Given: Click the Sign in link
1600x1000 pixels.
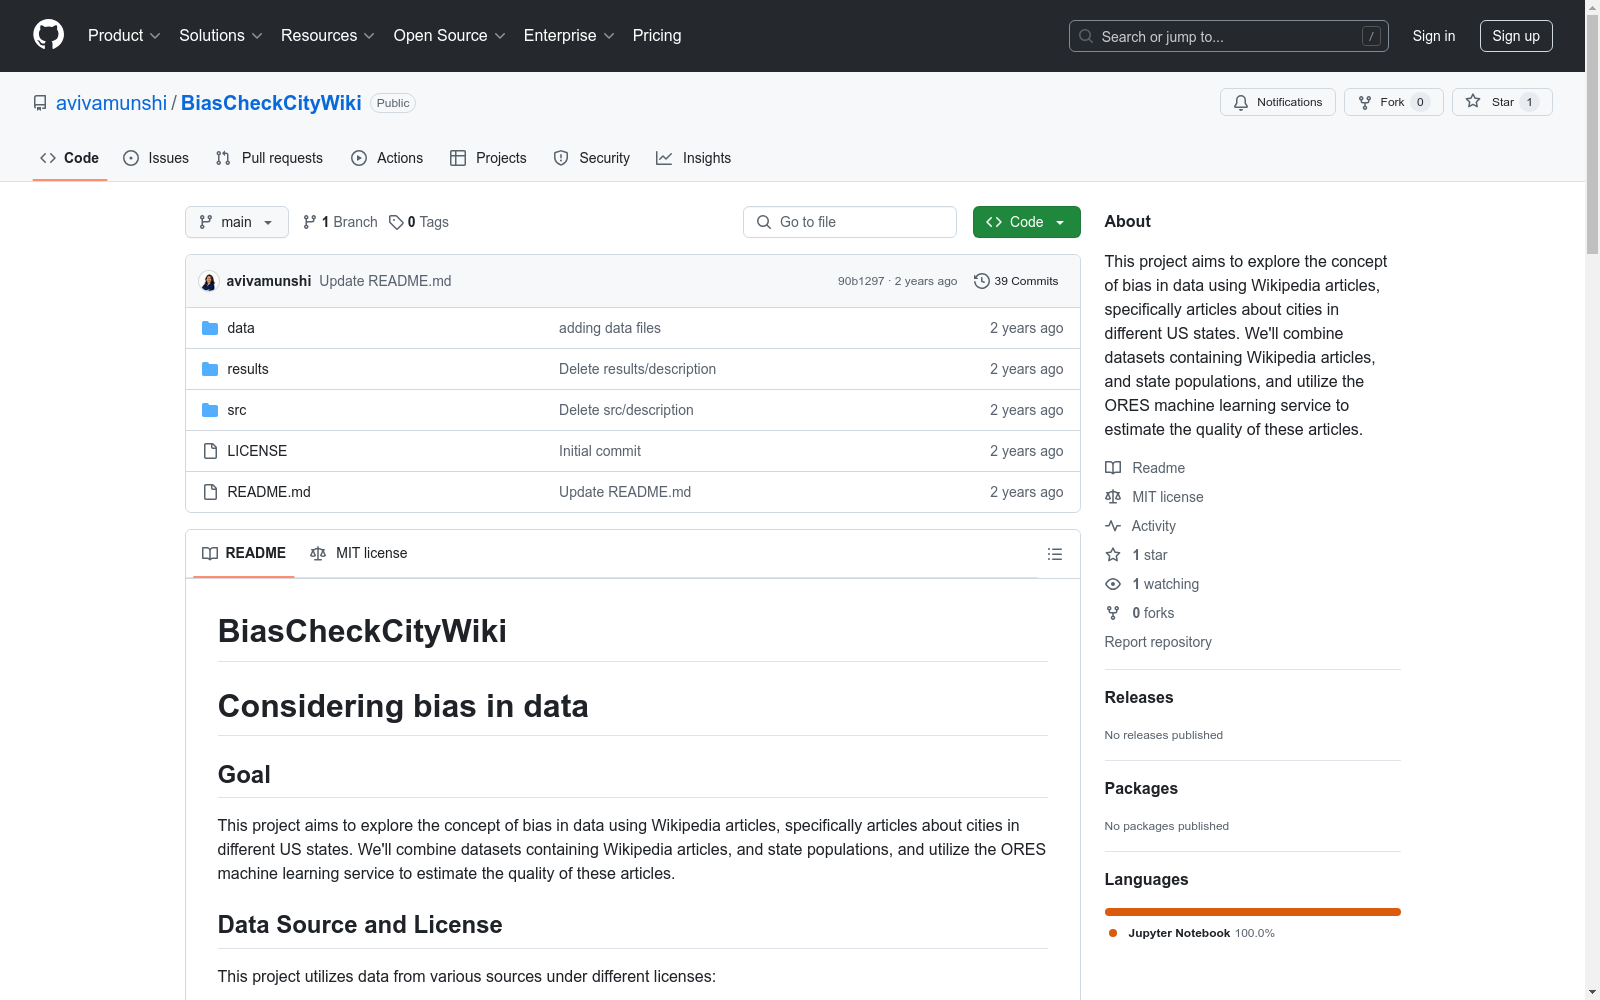Looking at the screenshot, I should (1434, 36).
